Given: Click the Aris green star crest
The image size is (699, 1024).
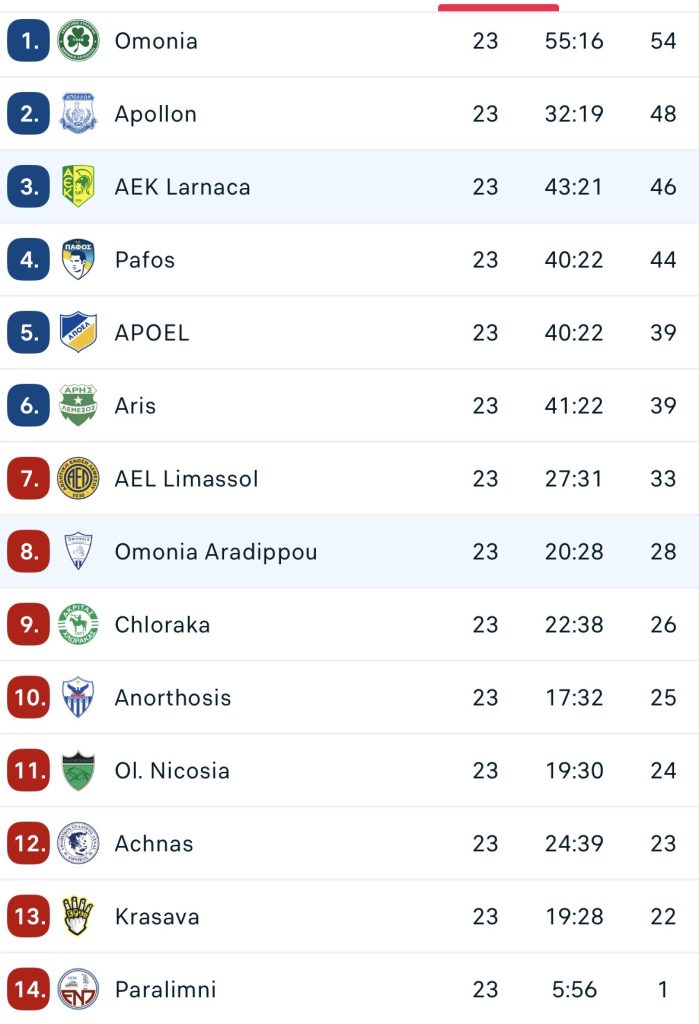Looking at the screenshot, I should tap(78, 406).
